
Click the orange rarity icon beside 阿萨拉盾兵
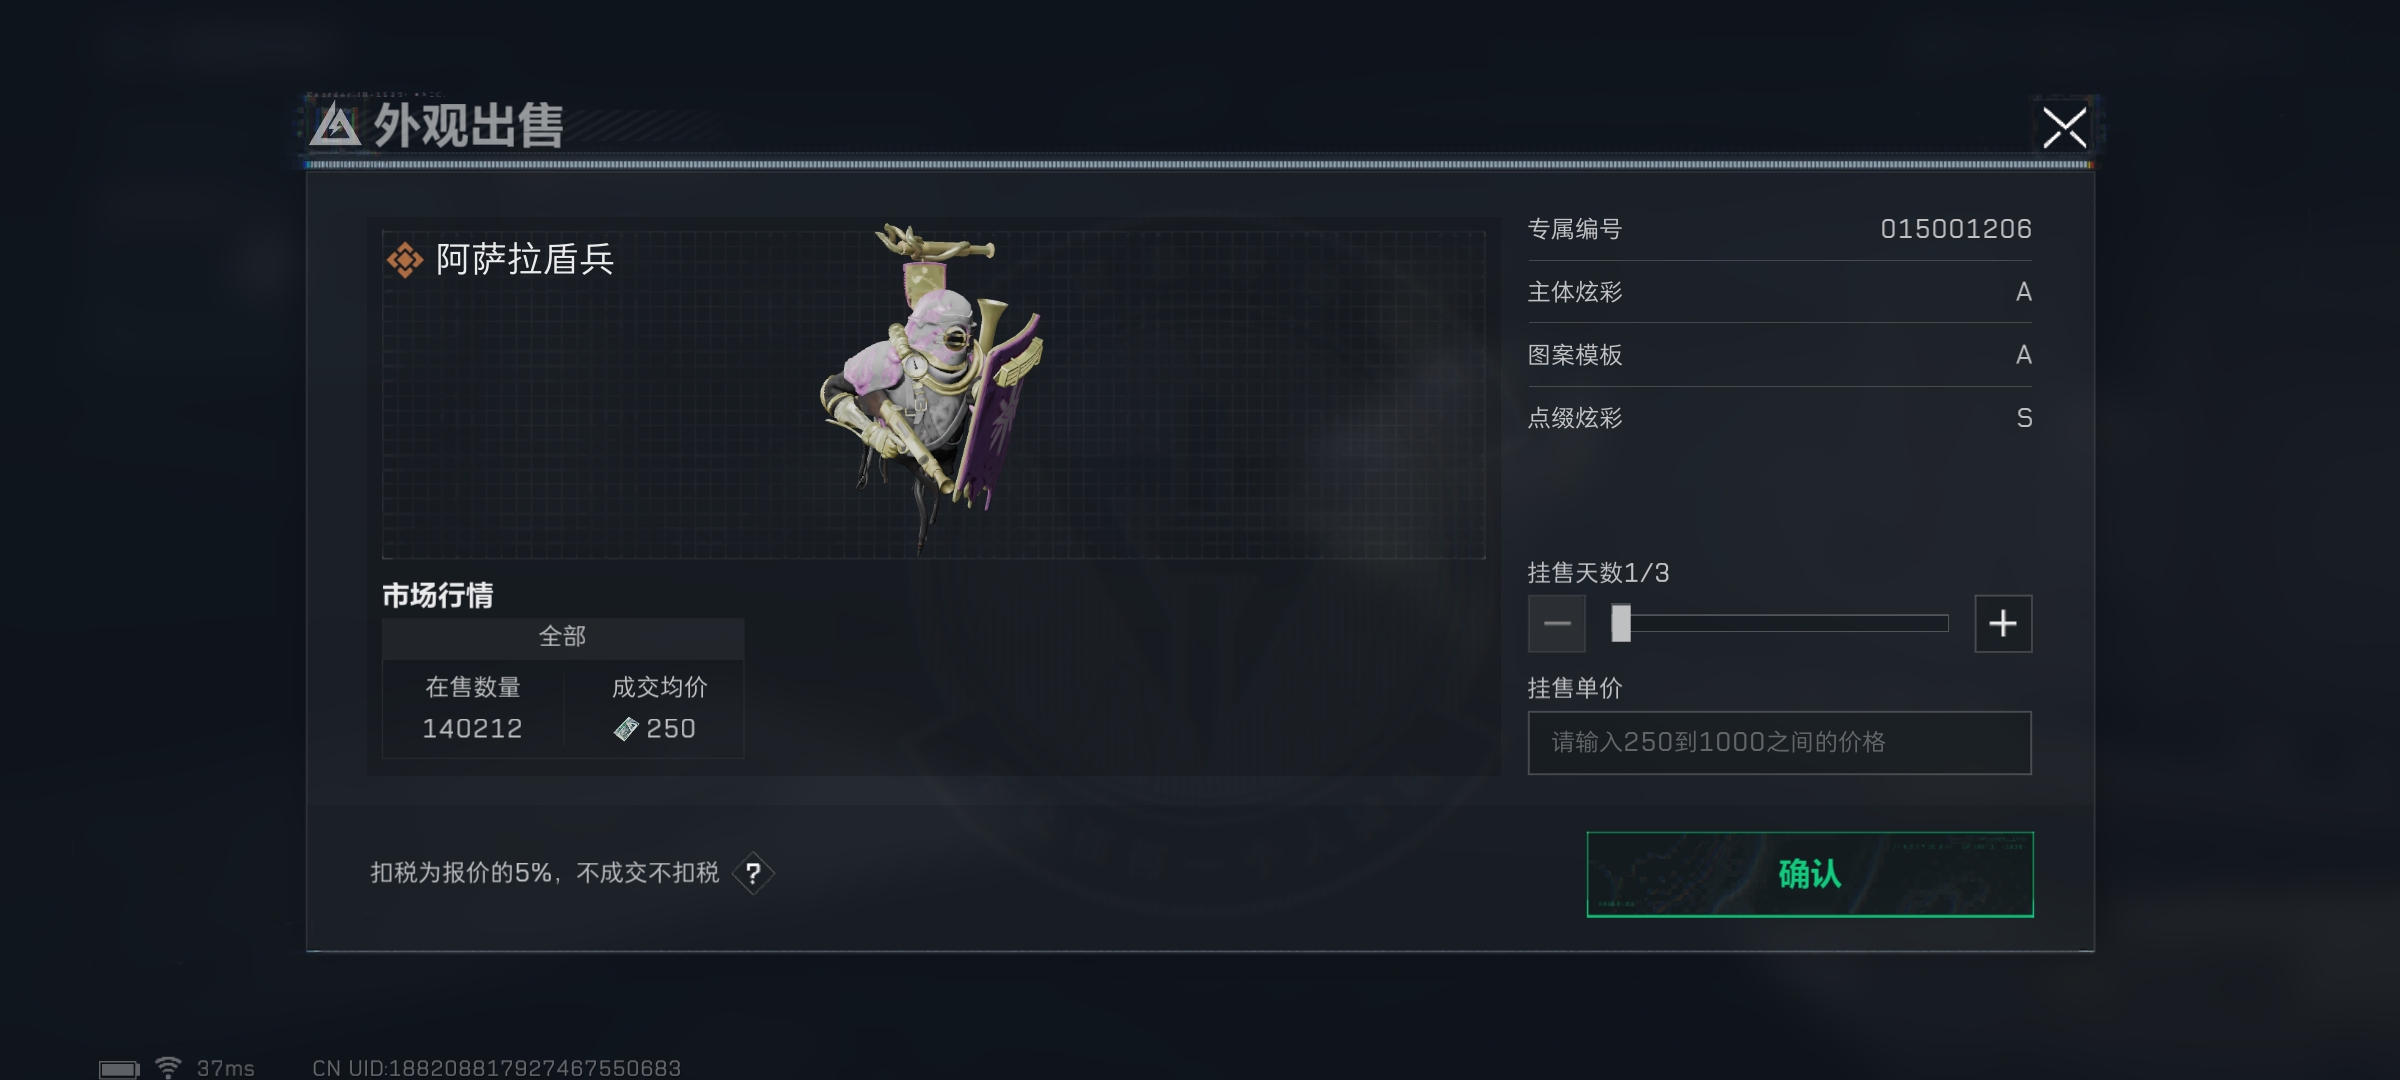click(x=404, y=260)
